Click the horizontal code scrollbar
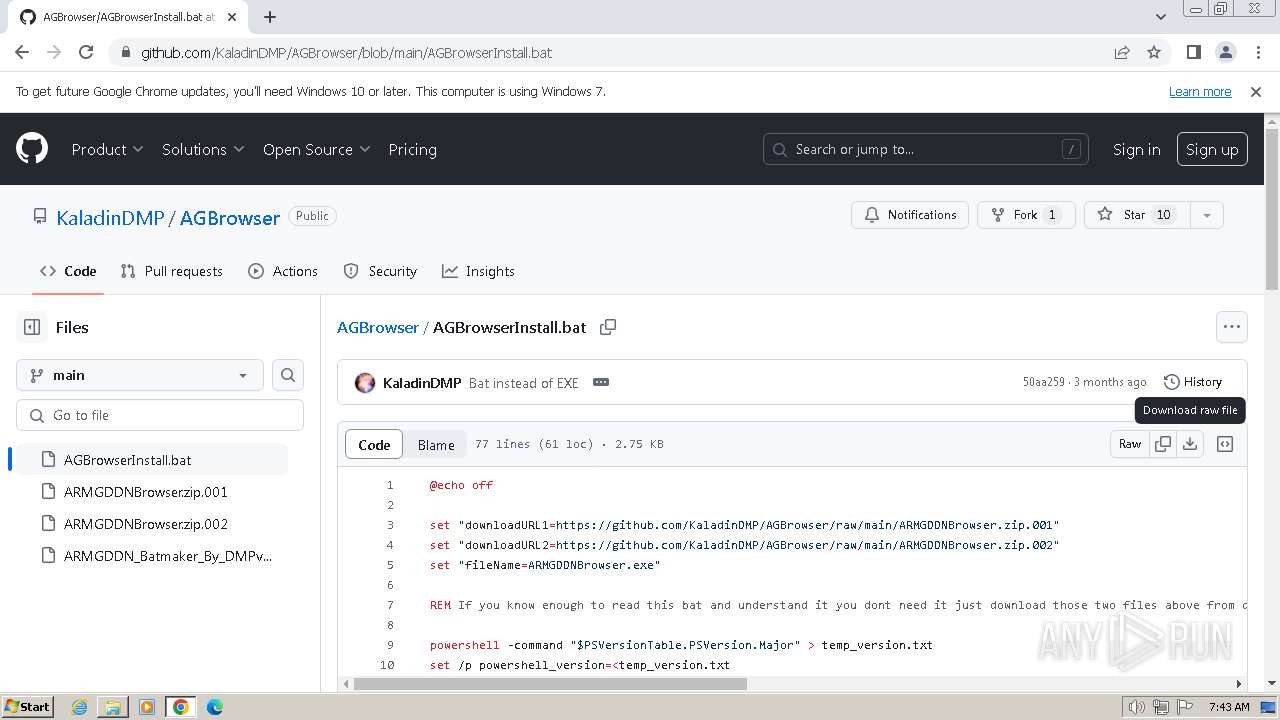 click(550, 684)
